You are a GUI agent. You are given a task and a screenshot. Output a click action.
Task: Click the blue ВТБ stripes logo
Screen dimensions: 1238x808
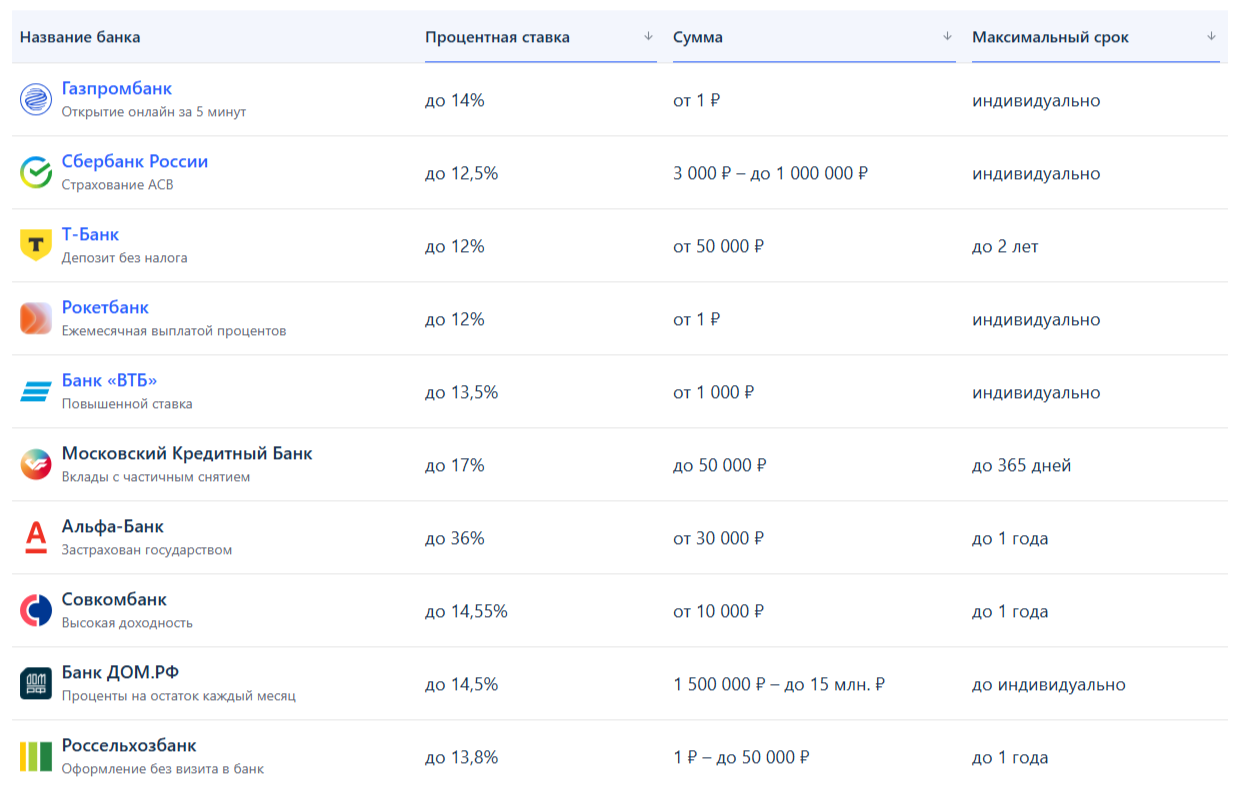click(36, 392)
